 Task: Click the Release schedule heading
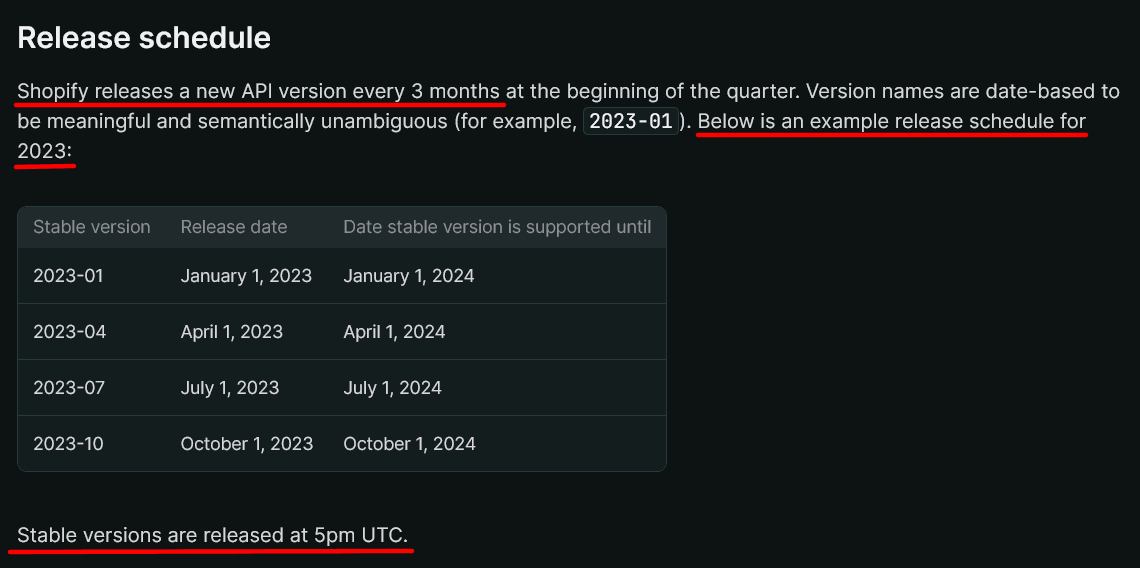(x=144, y=37)
